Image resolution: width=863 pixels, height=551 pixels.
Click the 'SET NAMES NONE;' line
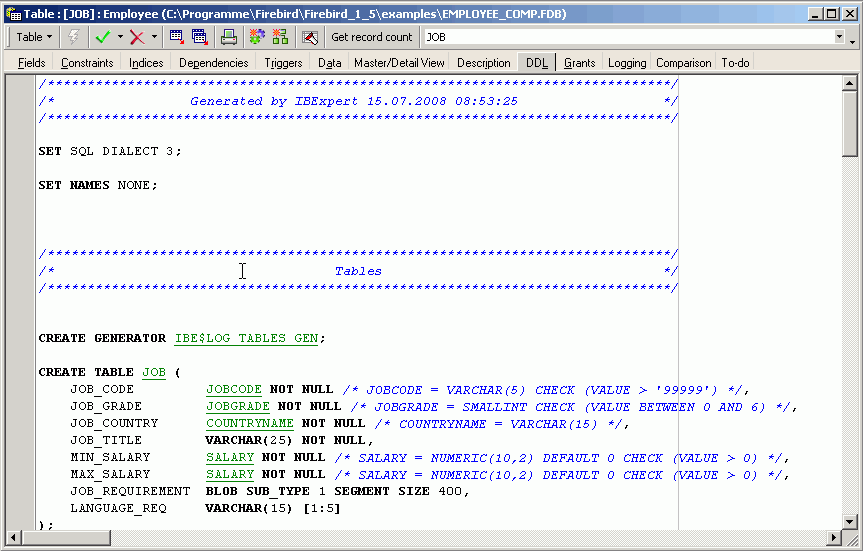[x=98, y=185]
